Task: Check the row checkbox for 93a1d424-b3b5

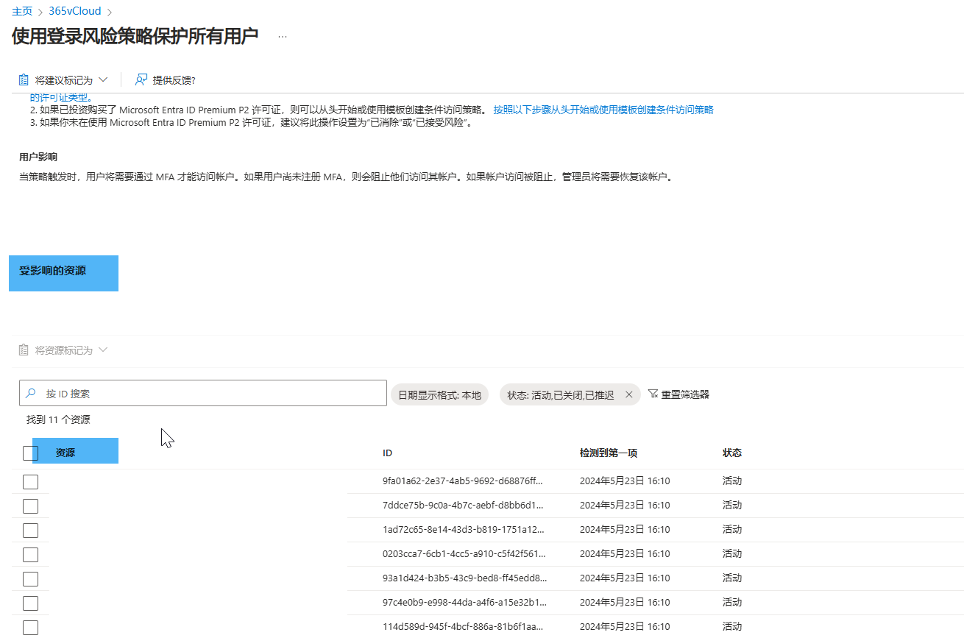Action: [30, 579]
